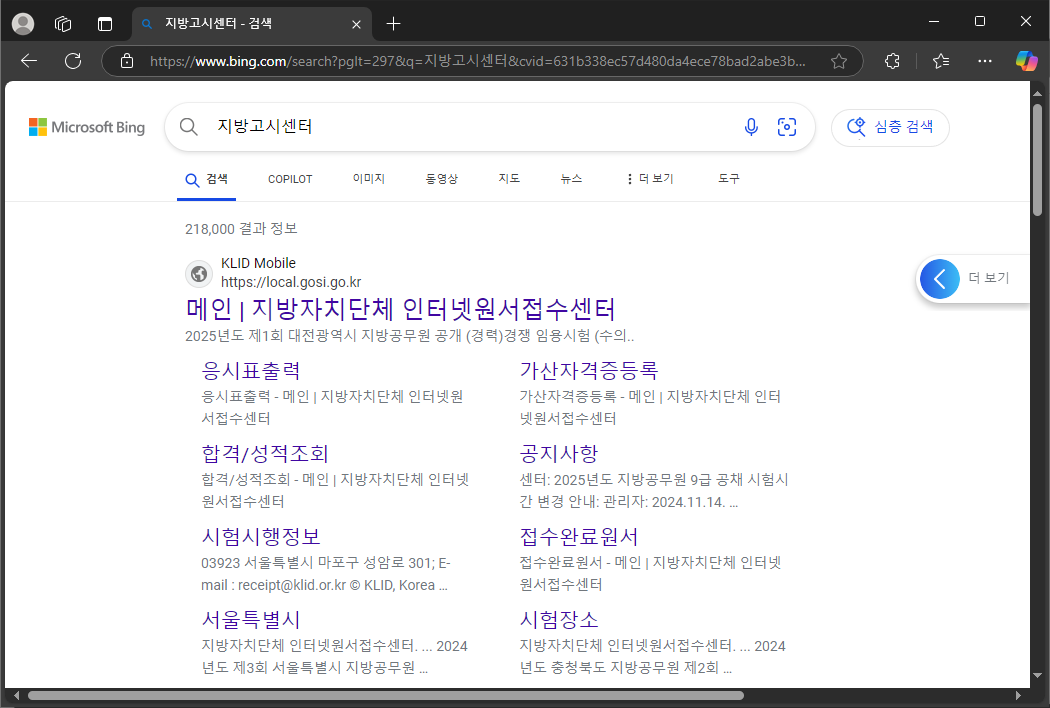1050x708 pixels.
Task: Open the browser extensions puzzle icon
Action: tap(892, 62)
